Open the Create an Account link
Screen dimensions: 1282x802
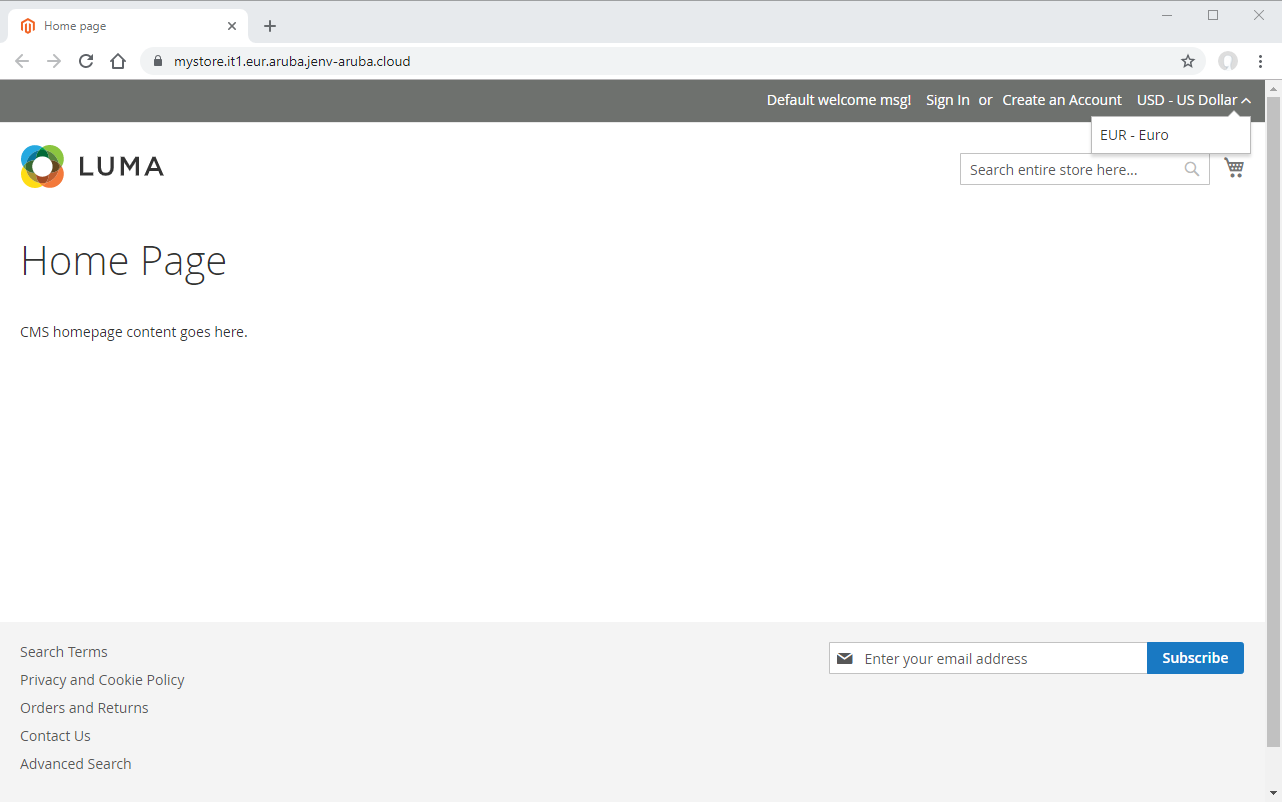click(1062, 100)
